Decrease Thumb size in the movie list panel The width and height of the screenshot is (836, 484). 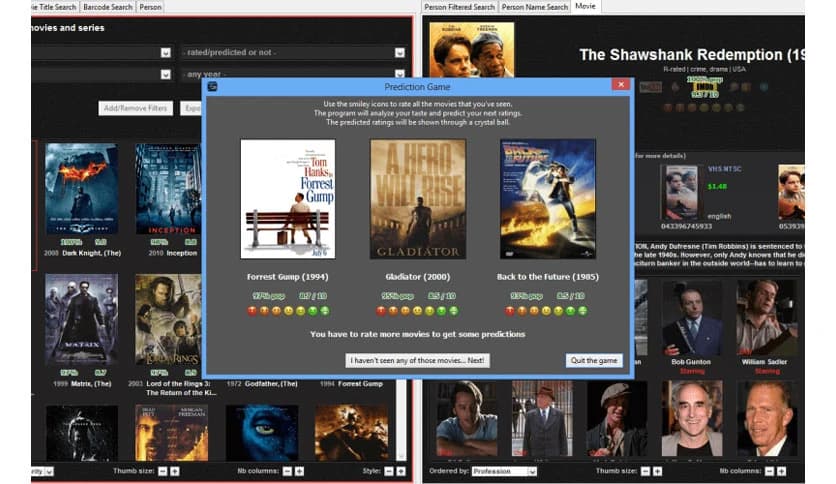(x=163, y=471)
